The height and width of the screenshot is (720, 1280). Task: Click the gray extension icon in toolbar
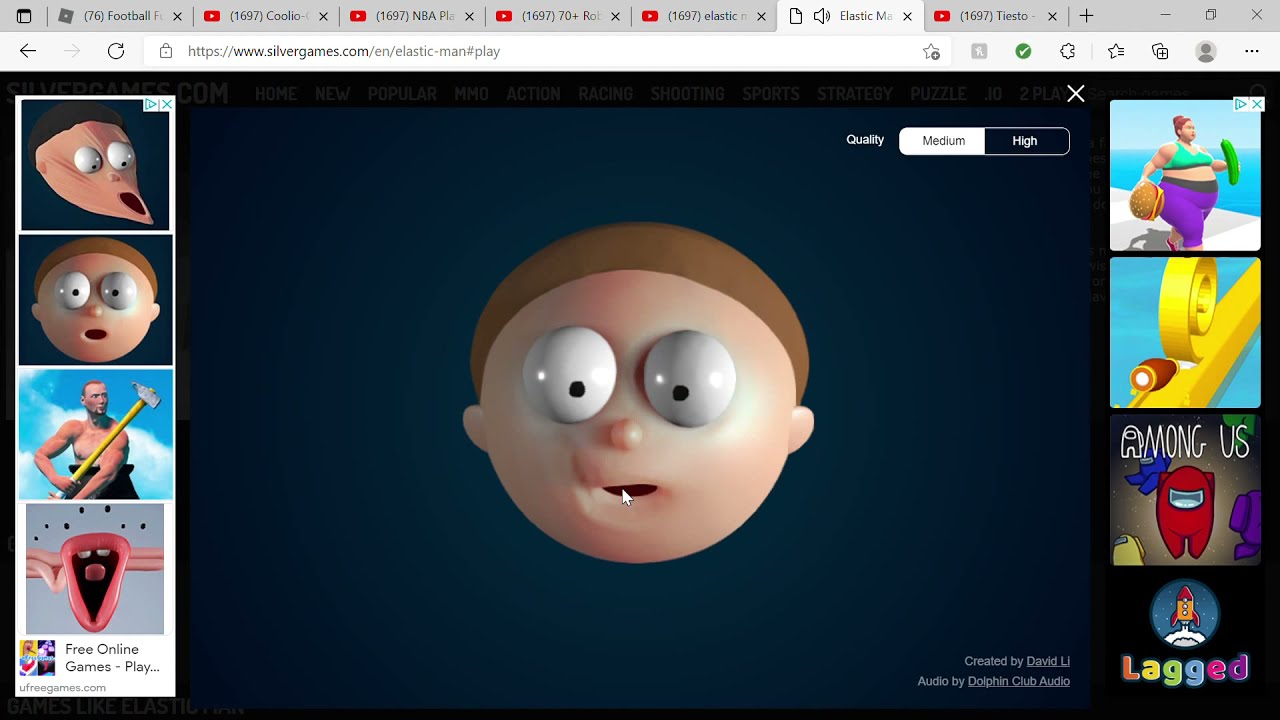pos(979,51)
